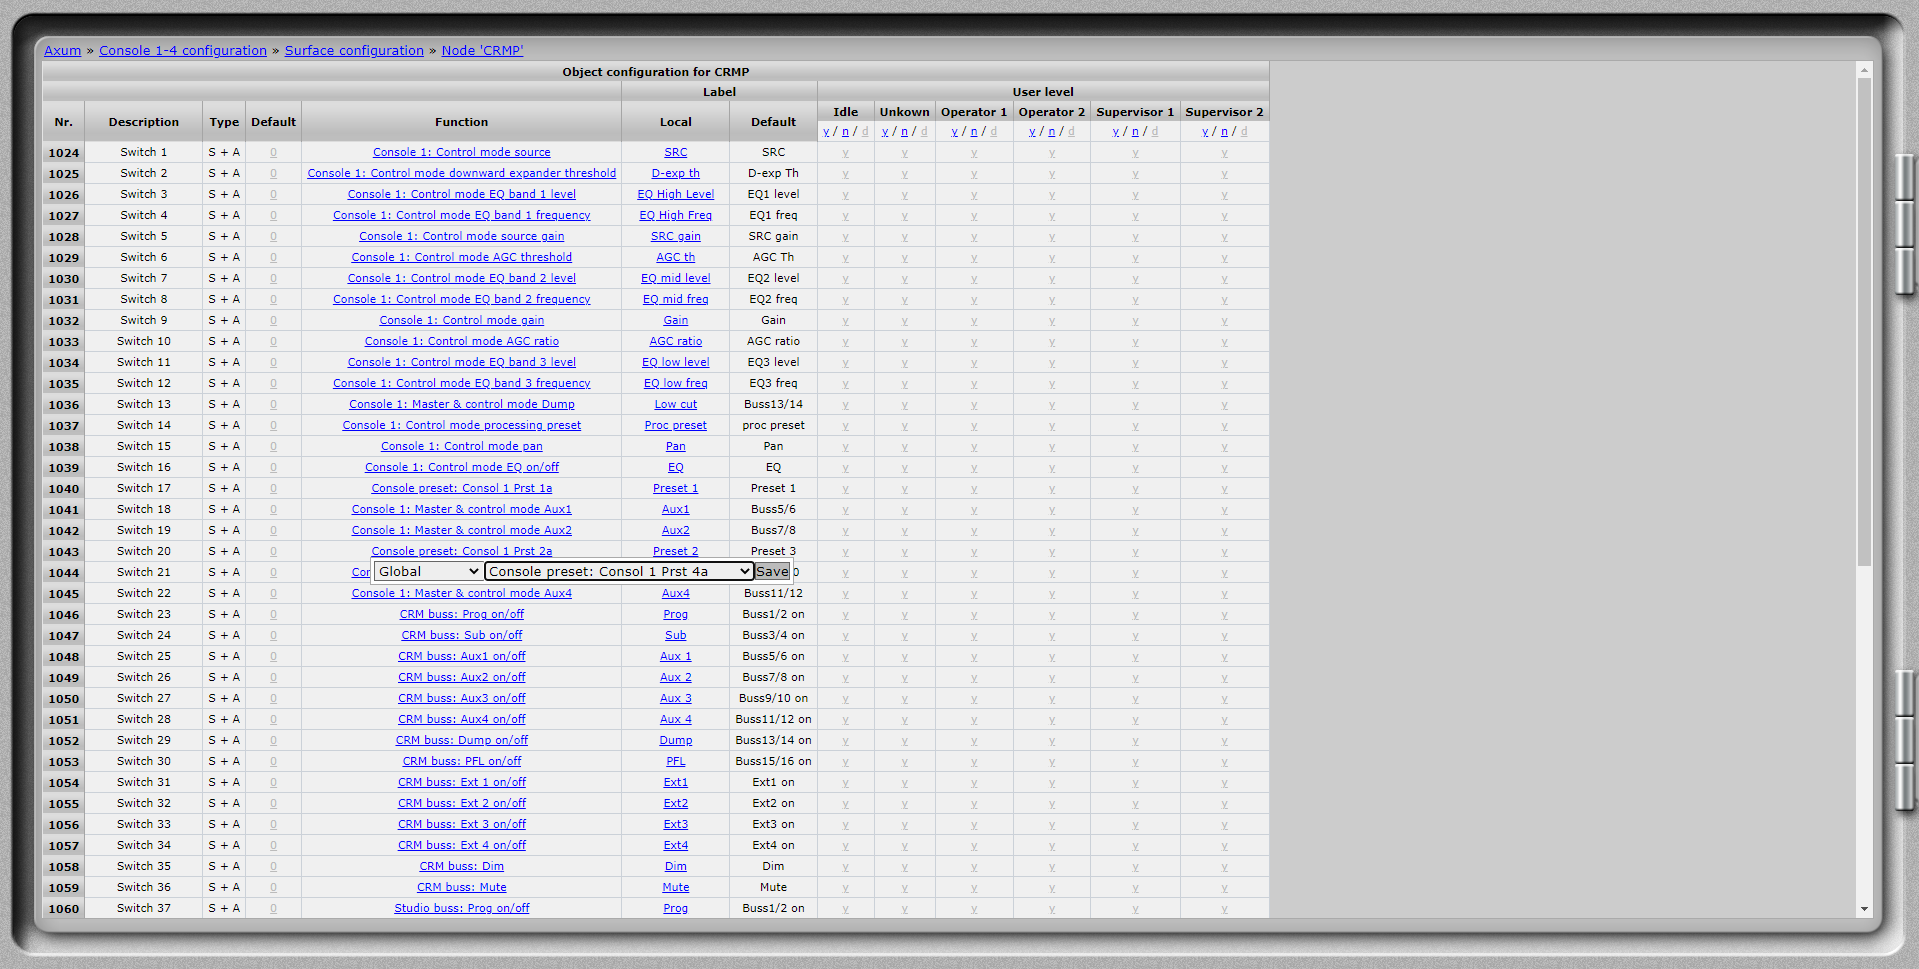Open 'Studio buss: Prog on/off' function
Screen dimensions: 1919x969
pyautogui.click(x=461, y=909)
